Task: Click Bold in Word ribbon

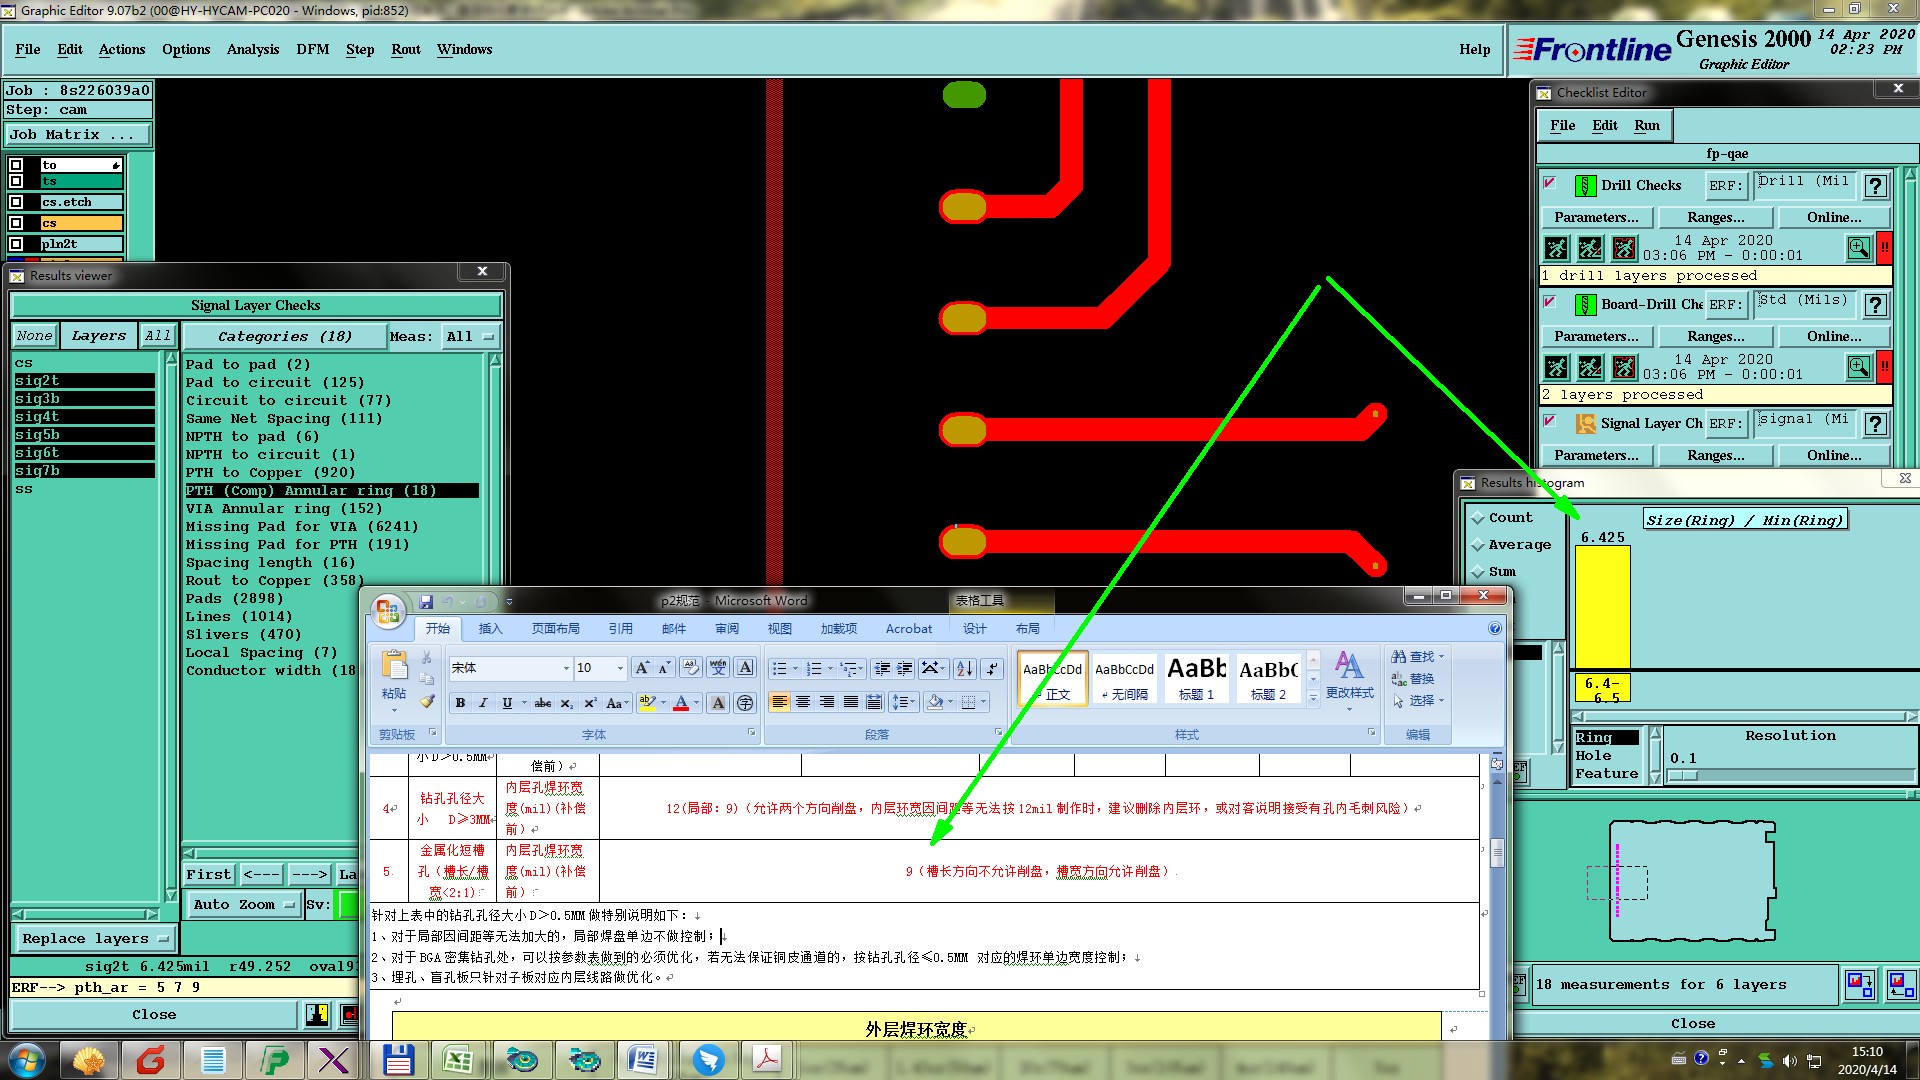Action: coord(460,703)
